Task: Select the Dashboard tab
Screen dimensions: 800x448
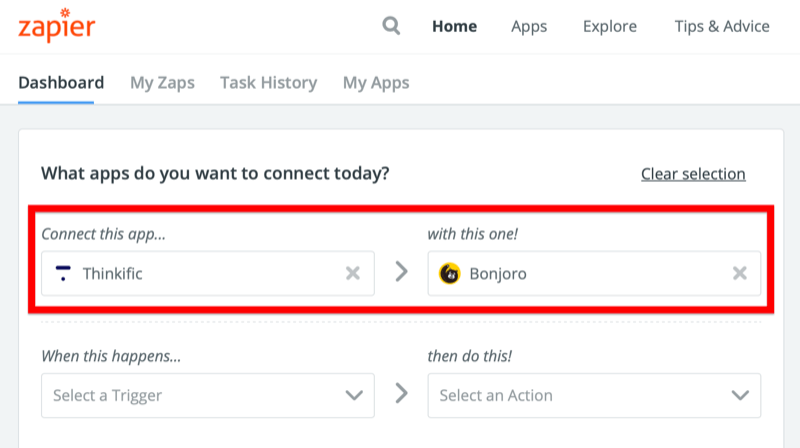Action: point(61,83)
